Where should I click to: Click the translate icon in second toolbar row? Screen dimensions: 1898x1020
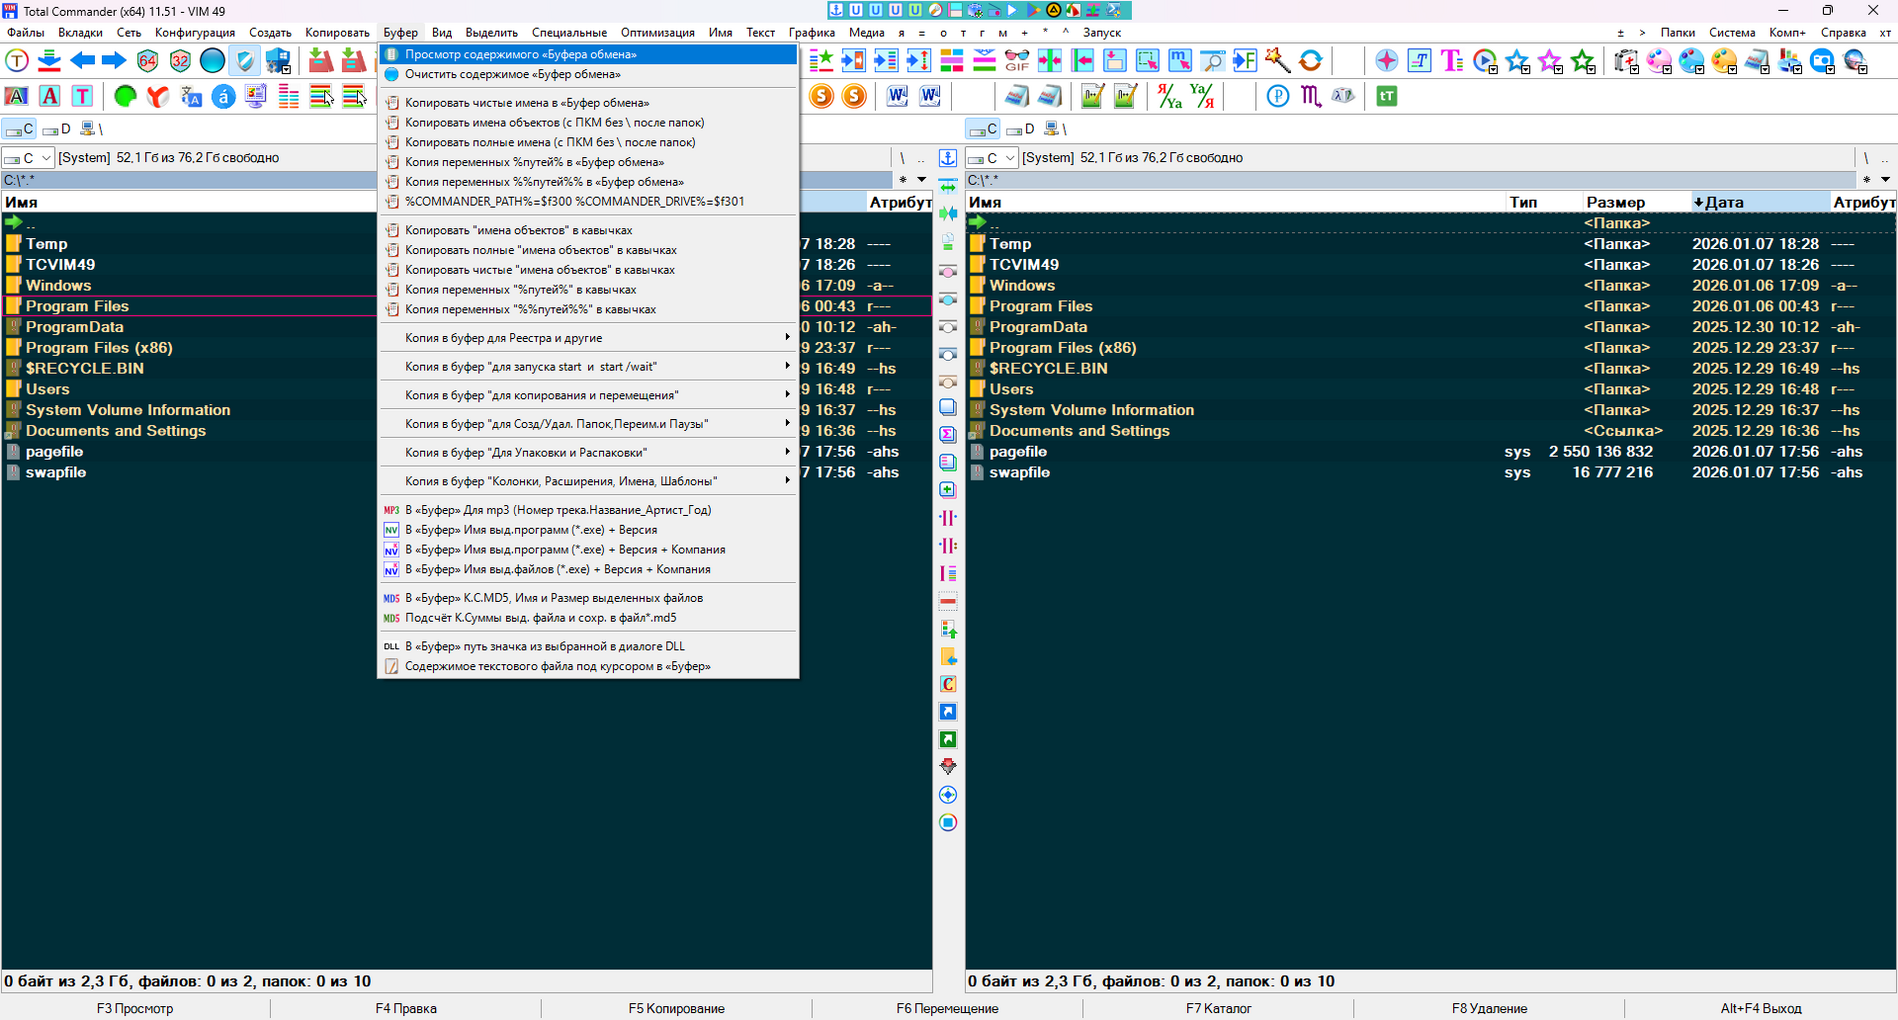tap(191, 97)
